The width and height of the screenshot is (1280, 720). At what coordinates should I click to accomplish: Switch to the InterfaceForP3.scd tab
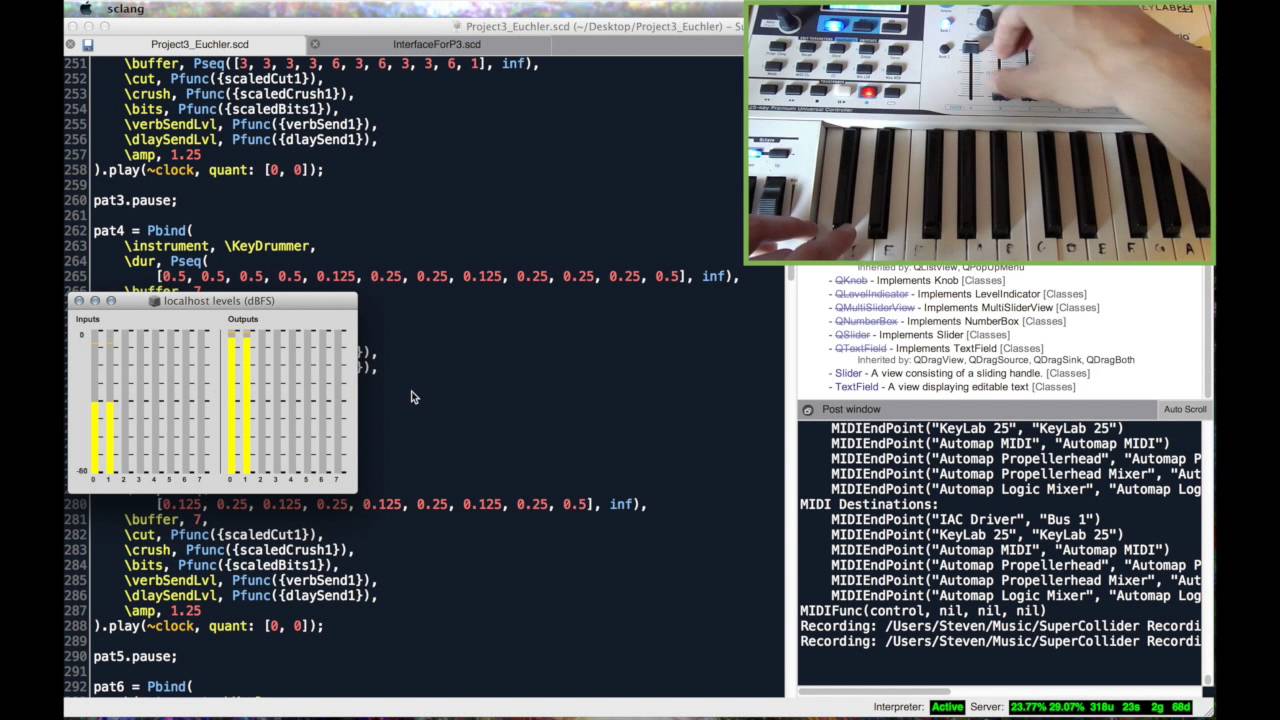(x=437, y=44)
